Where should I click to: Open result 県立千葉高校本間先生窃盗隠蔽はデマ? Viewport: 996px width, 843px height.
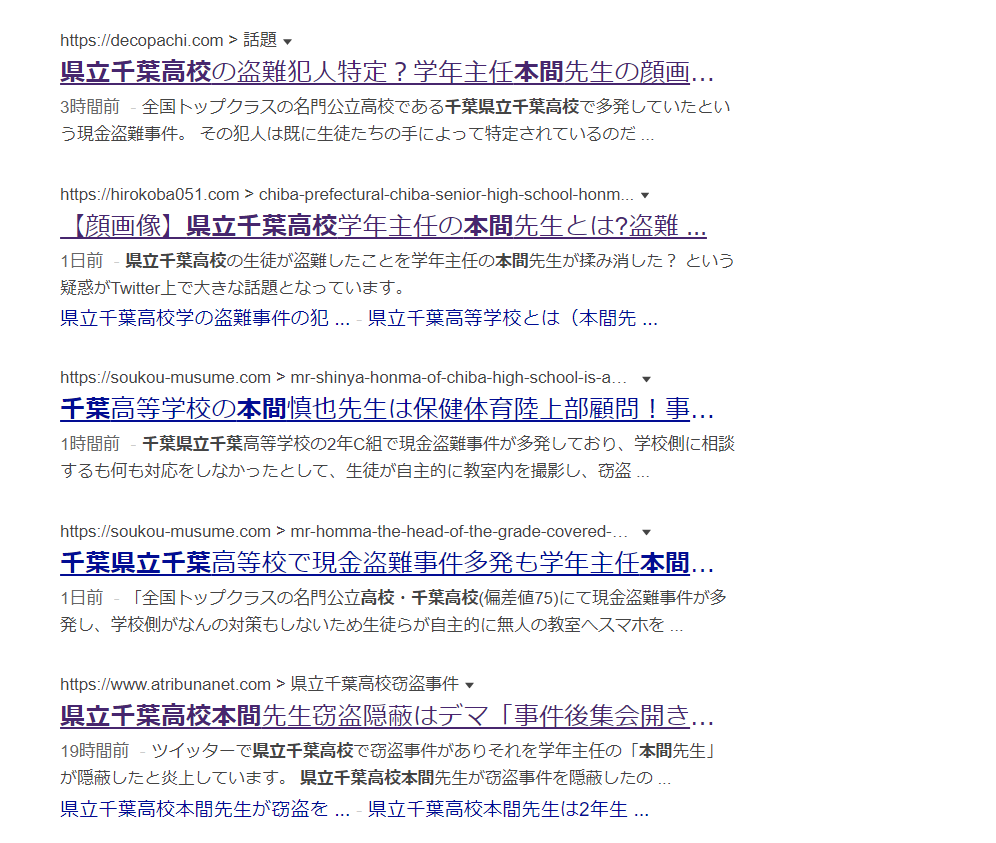[x=387, y=715]
